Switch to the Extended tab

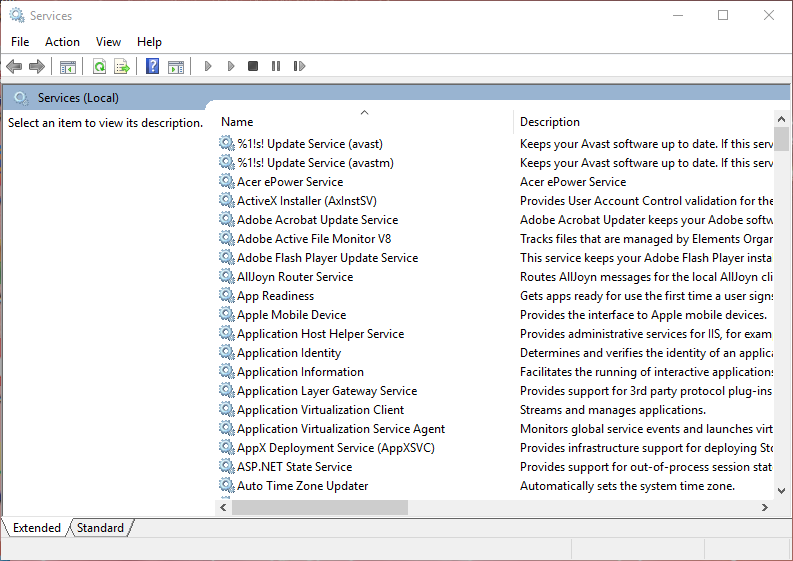pos(36,528)
